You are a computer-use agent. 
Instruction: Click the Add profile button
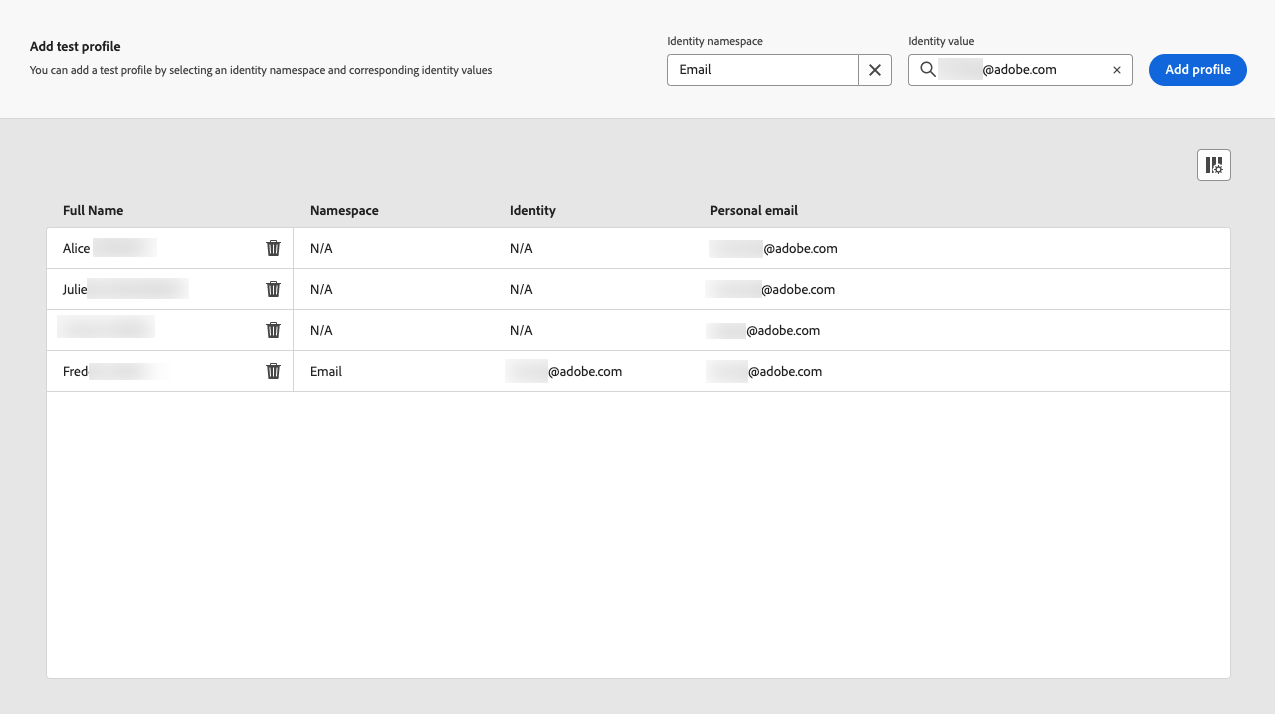(1198, 70)
